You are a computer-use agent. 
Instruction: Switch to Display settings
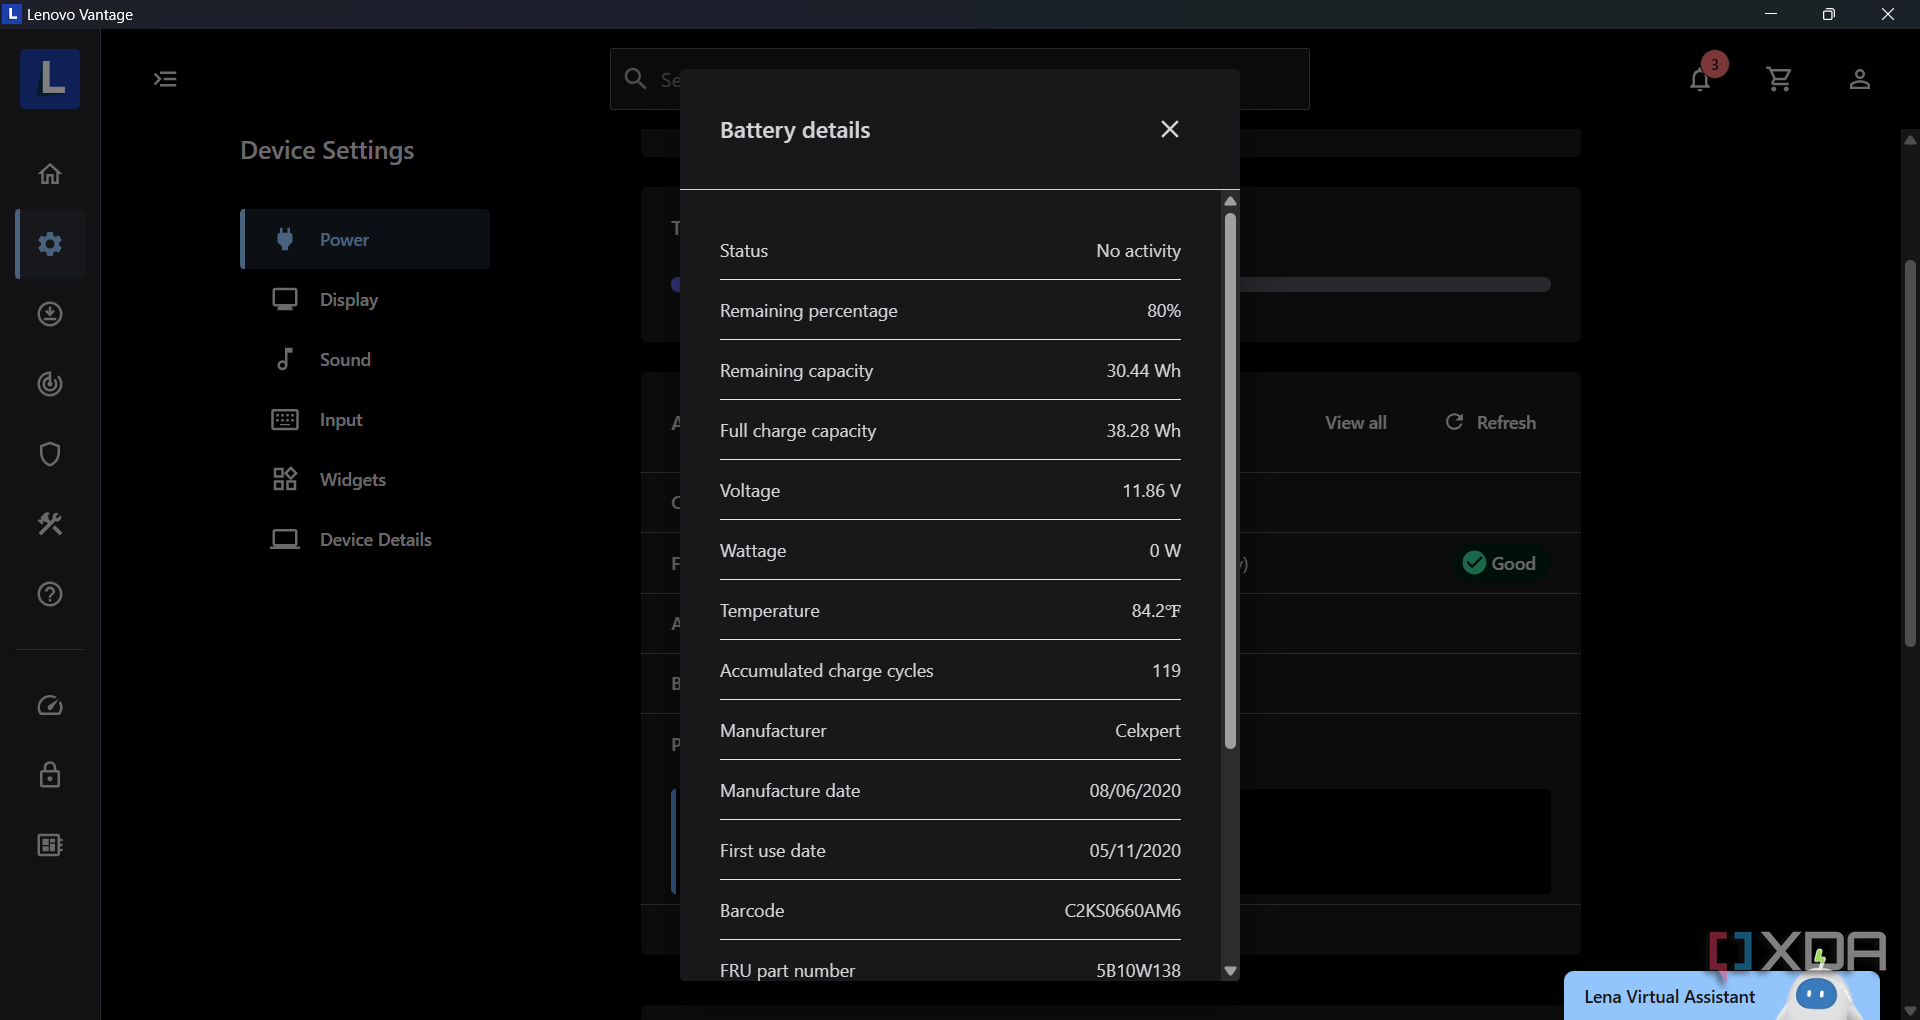(365, 299)
